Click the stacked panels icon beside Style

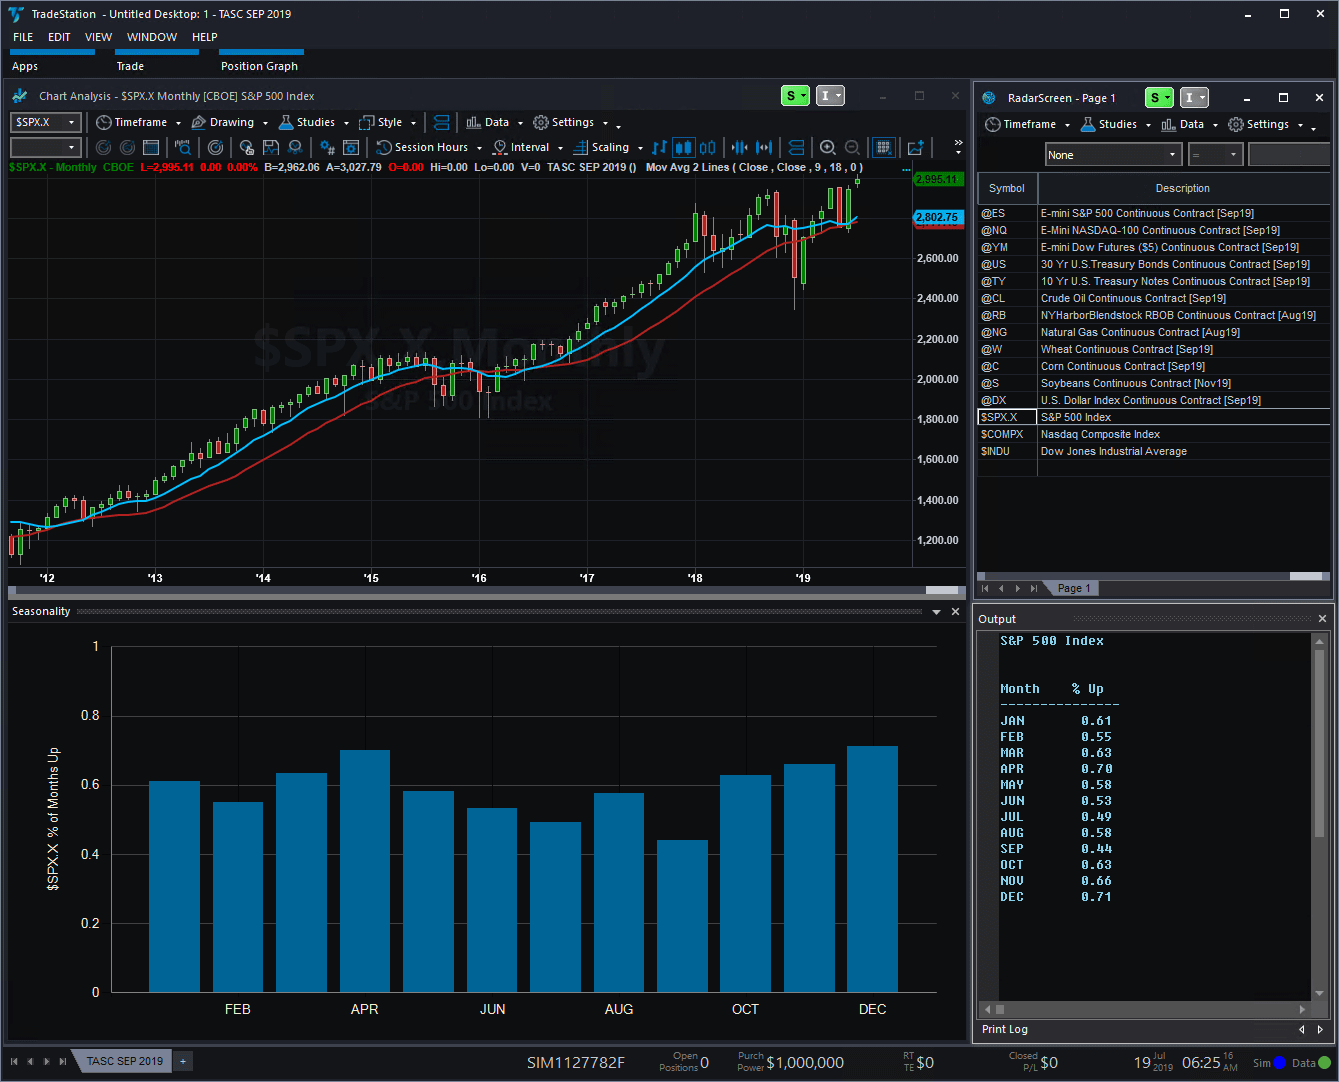[x=441, y=122]
